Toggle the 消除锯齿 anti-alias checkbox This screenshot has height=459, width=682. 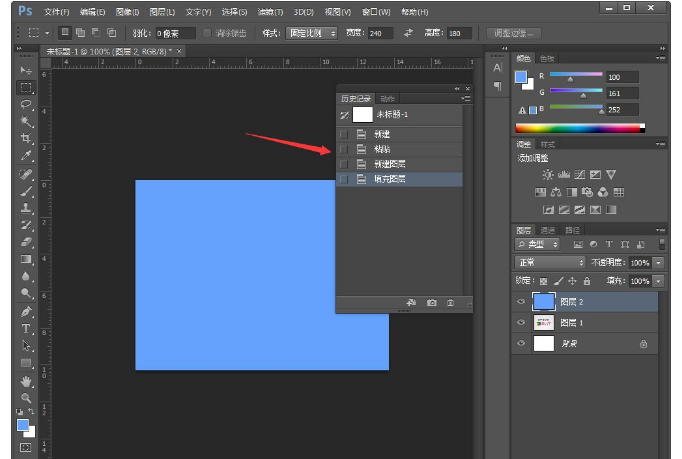(x=207, y=33)
